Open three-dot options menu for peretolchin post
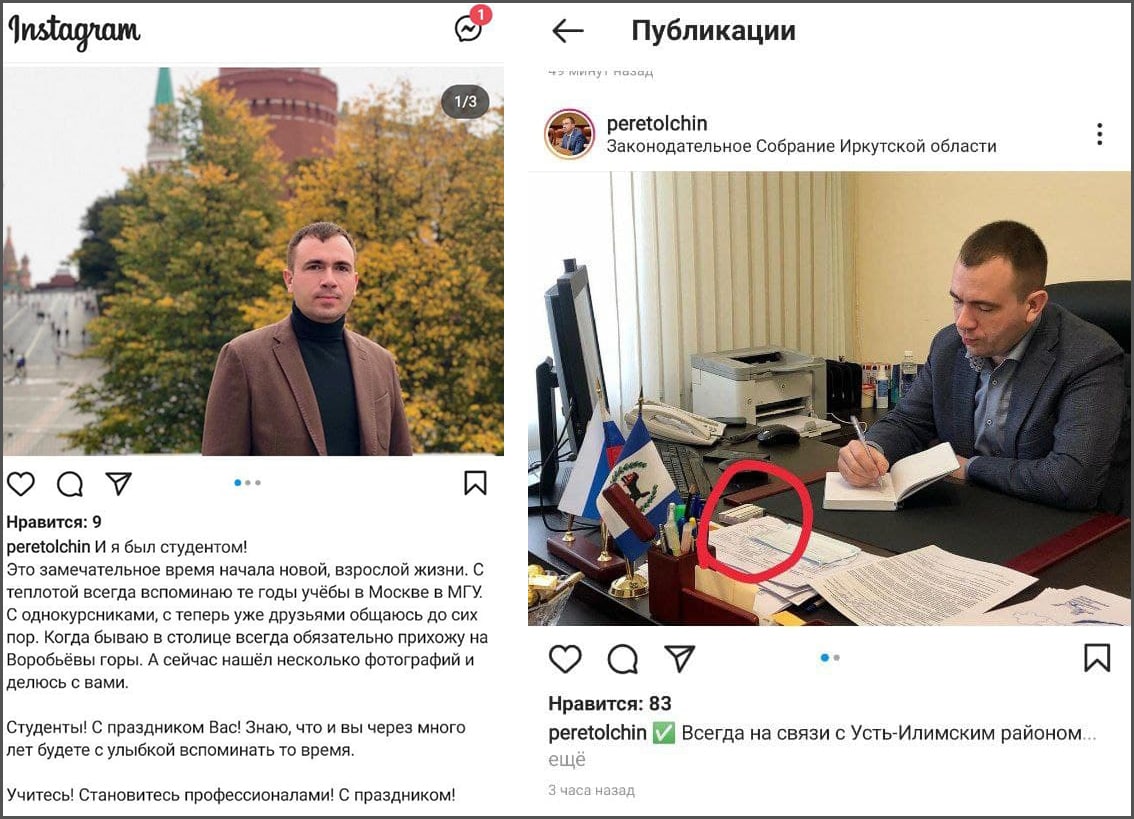Viewport: 1134px width, 819px height. 1099,134
